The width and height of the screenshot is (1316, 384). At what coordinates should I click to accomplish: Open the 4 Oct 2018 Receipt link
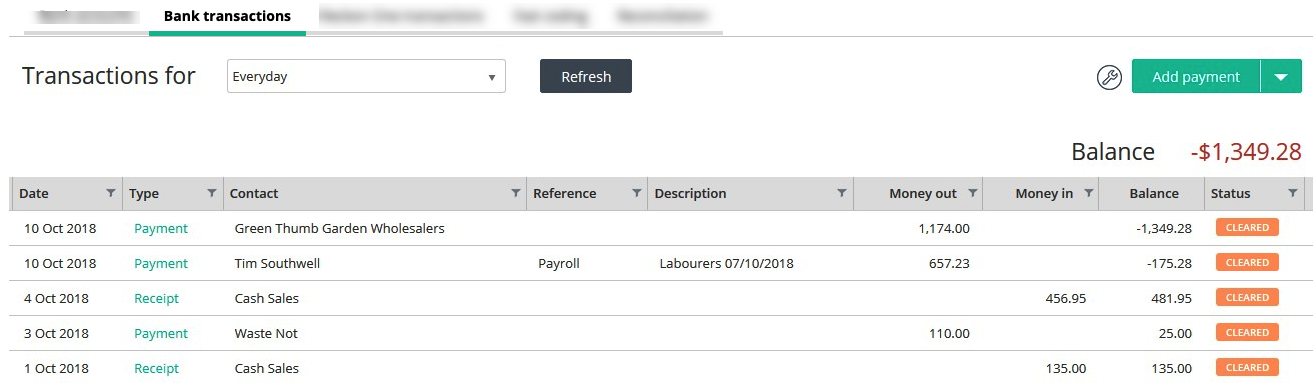(157, 298)
